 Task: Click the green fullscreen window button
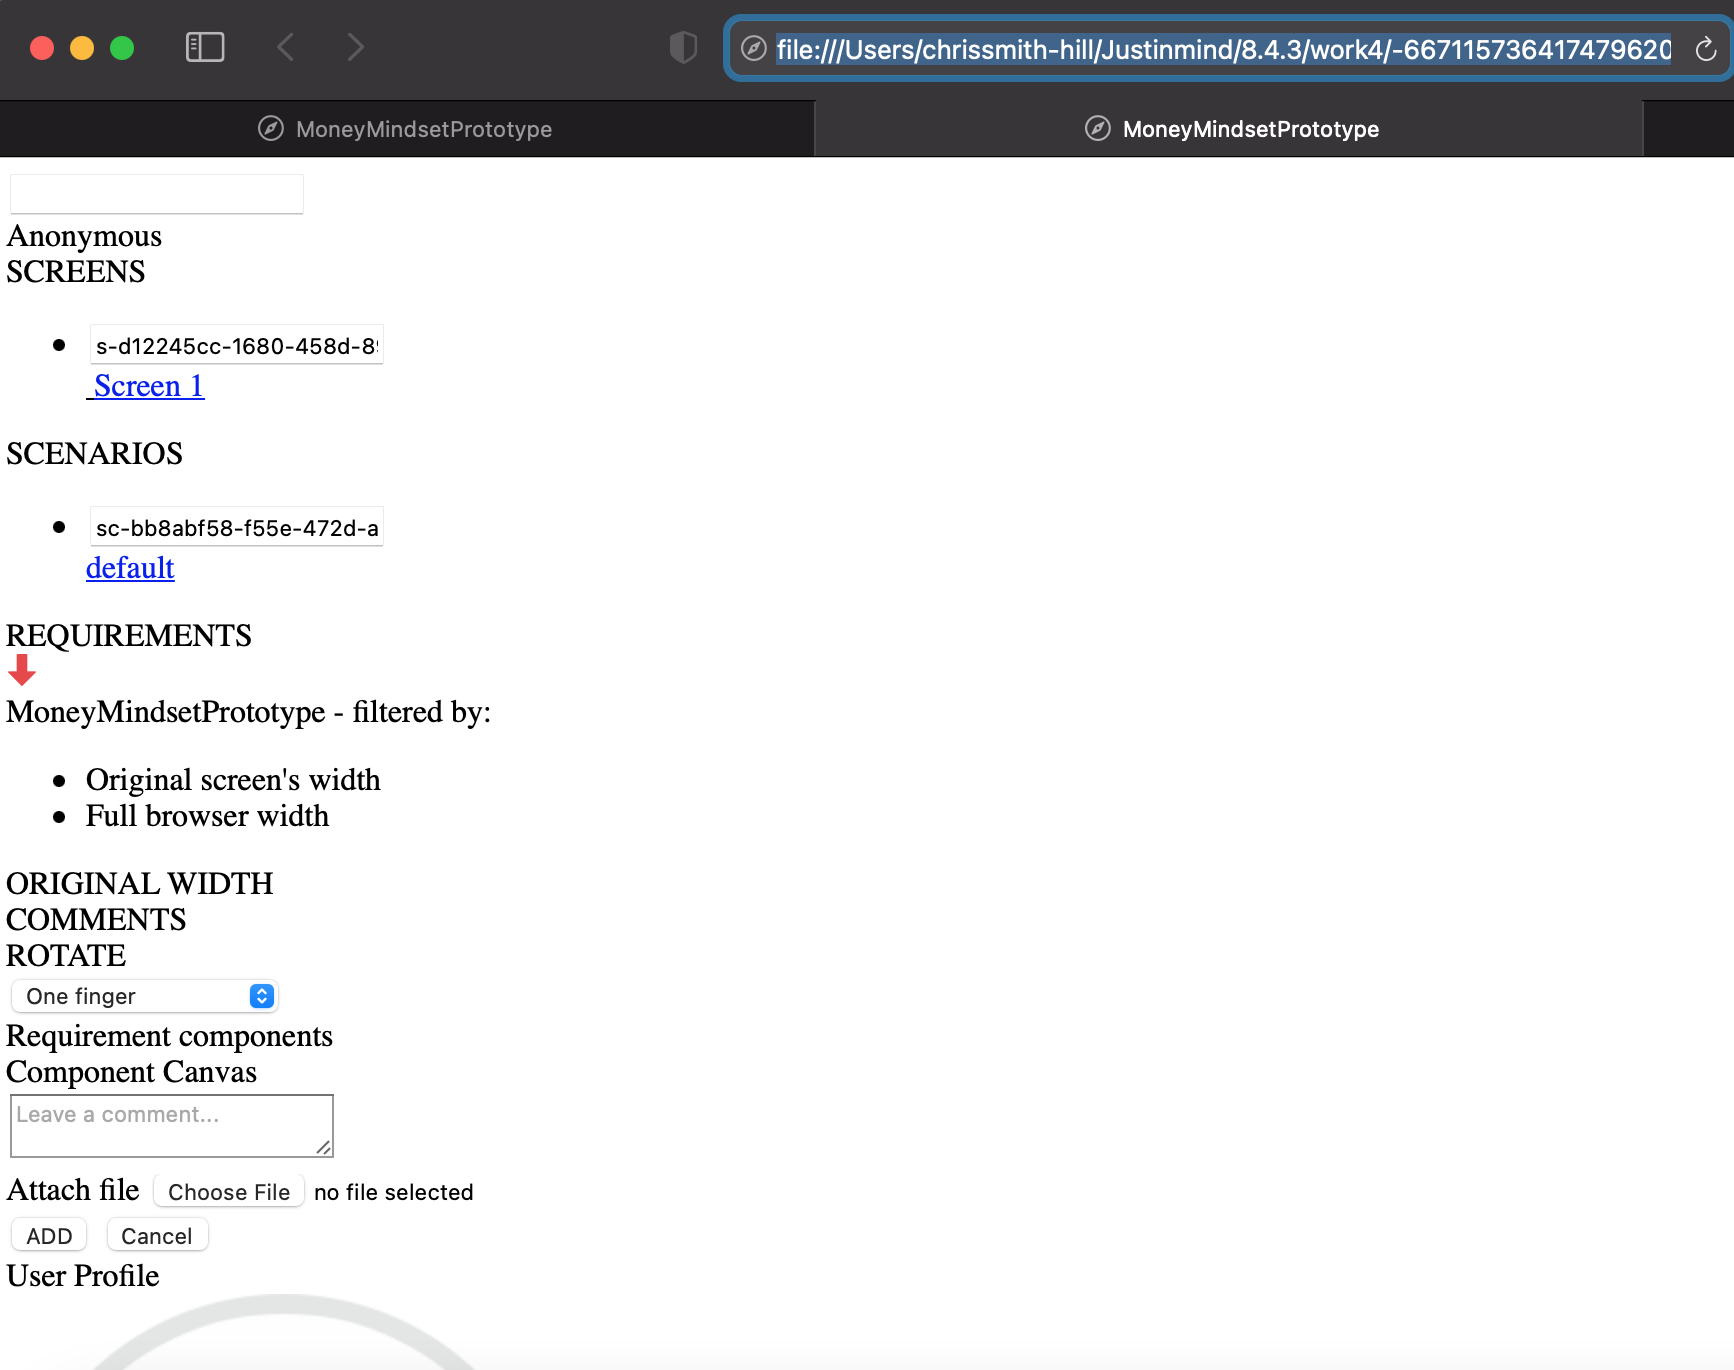click(x=122, y=48)
